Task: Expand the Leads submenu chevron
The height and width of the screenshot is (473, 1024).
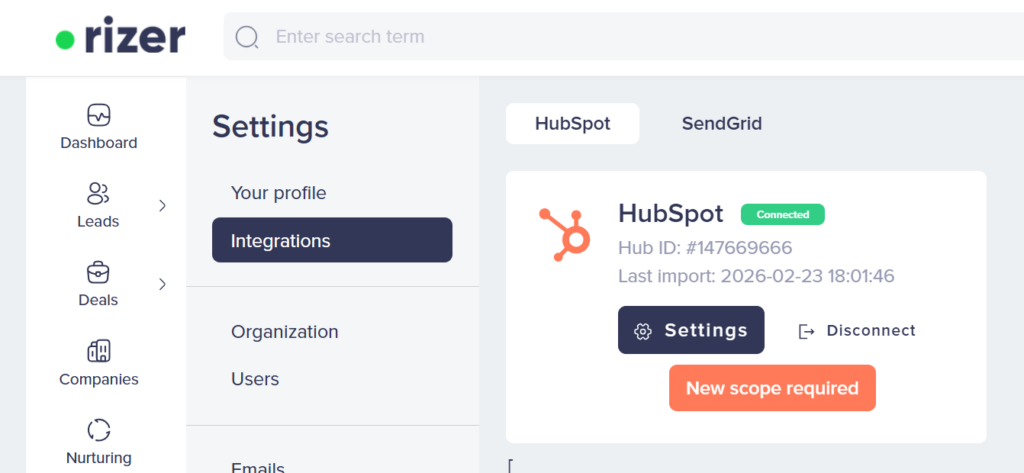Action: click(163, 205)
